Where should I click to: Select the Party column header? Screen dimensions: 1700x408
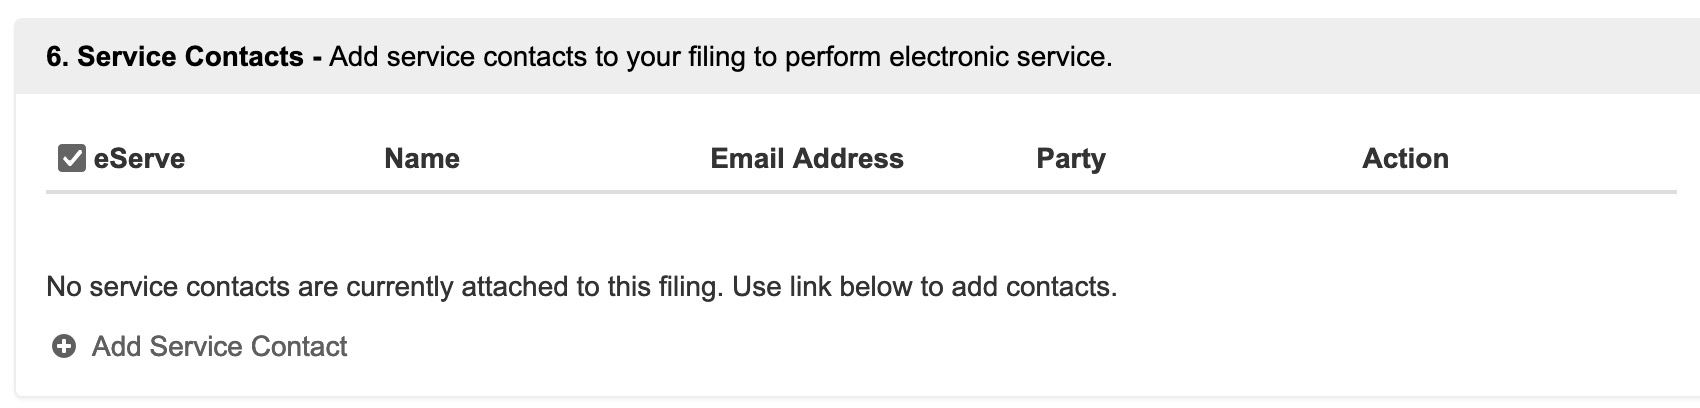pyautogui.click(x=1070, y=158)
